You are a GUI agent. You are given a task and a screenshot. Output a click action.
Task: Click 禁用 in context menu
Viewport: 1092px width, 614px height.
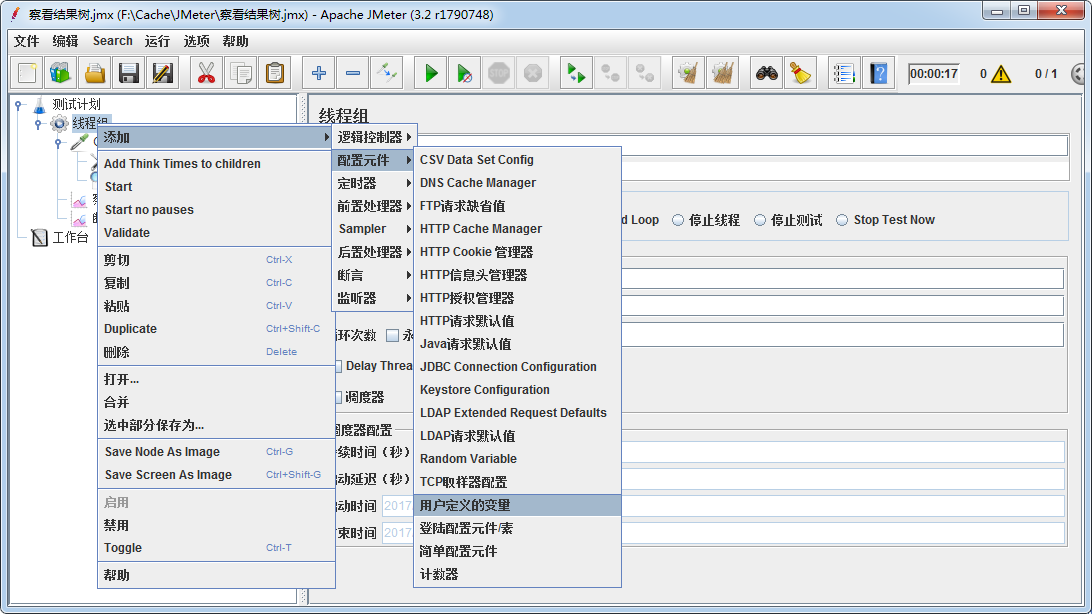coord(217,525)
